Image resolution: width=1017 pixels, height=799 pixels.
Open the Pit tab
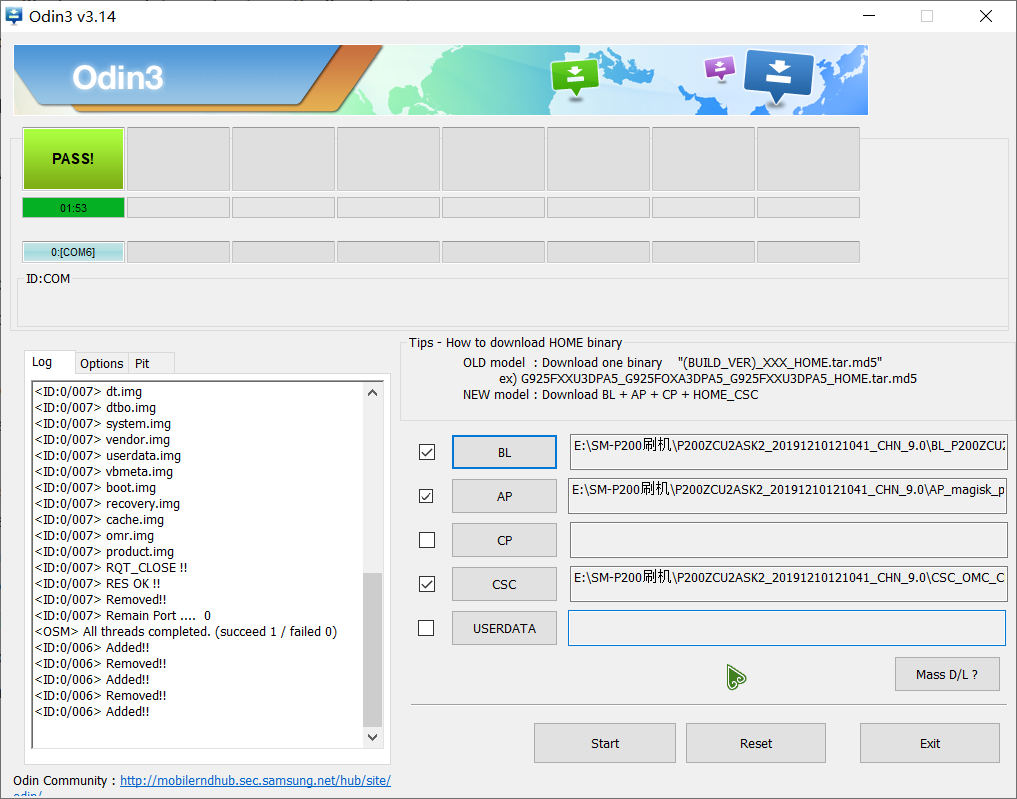(142, 363)
